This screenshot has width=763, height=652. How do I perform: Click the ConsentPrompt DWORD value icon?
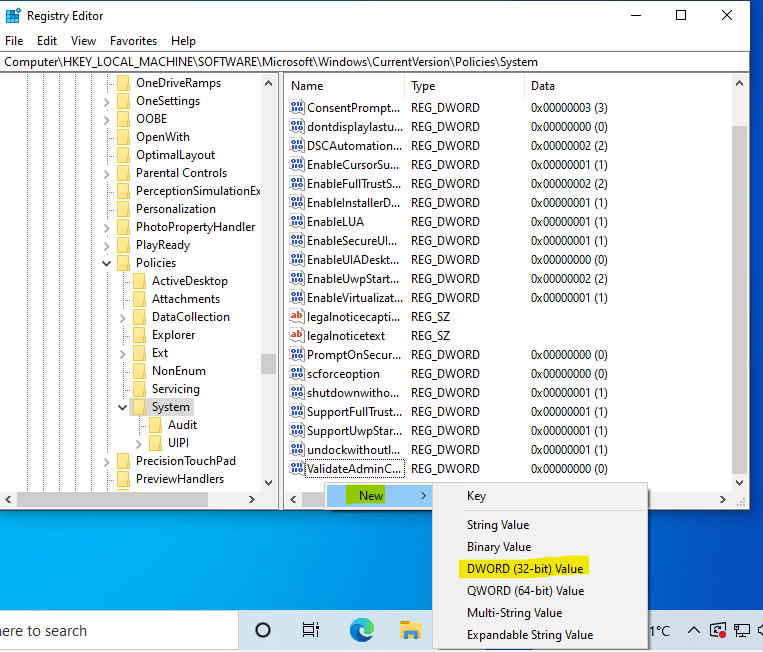[x=297, y=108]
